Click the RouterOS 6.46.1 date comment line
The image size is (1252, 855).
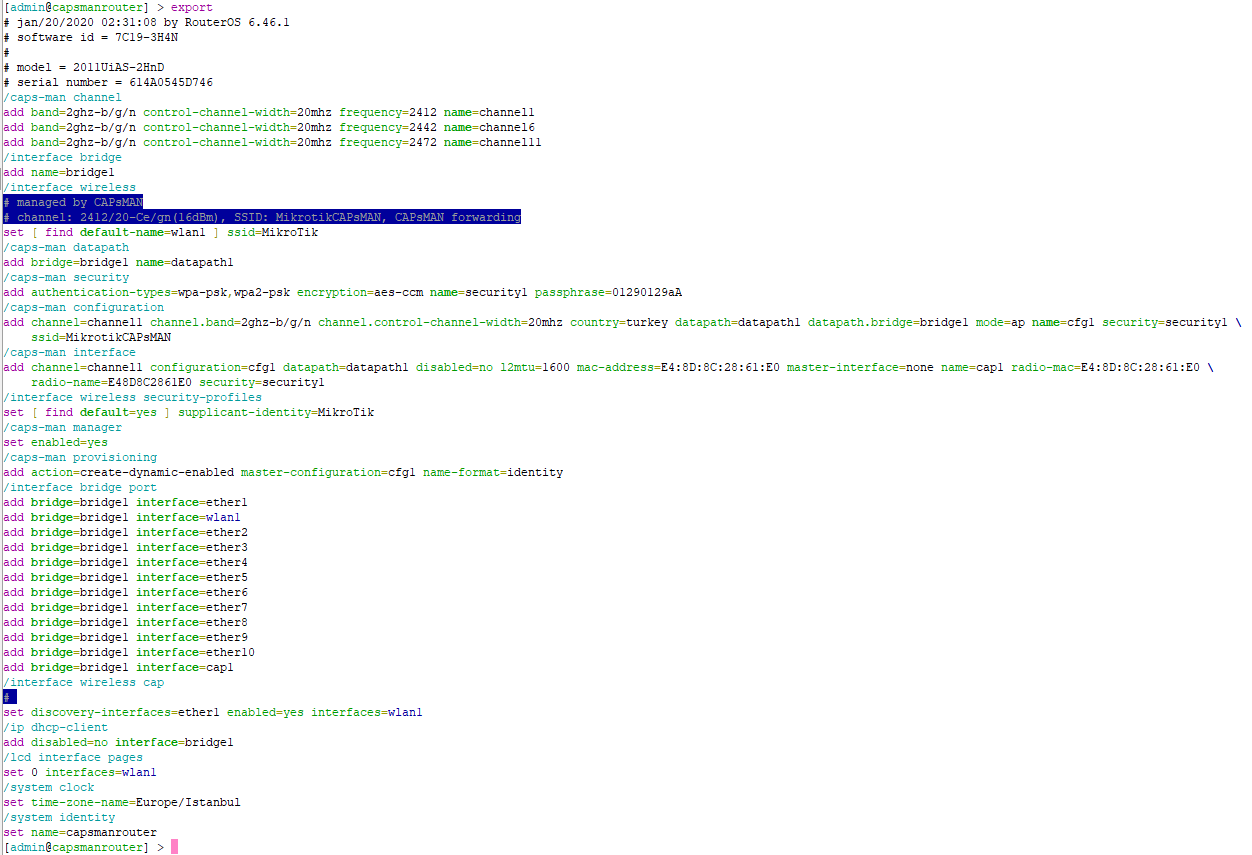pos(147,22)
